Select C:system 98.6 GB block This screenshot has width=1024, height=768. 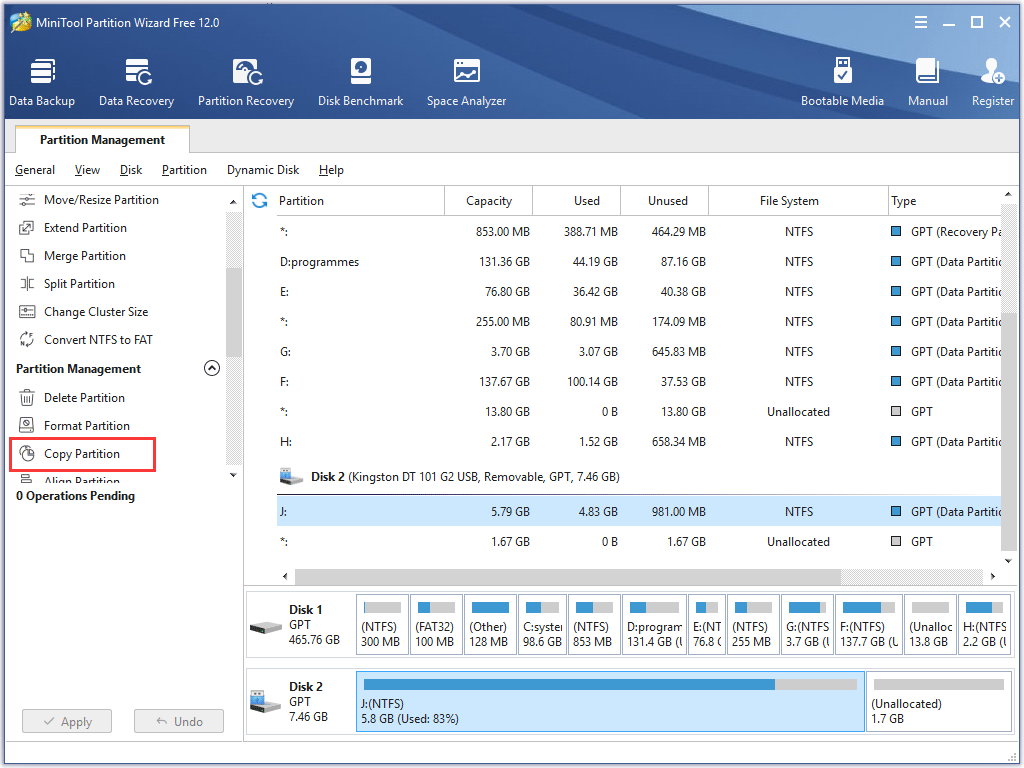543,625
